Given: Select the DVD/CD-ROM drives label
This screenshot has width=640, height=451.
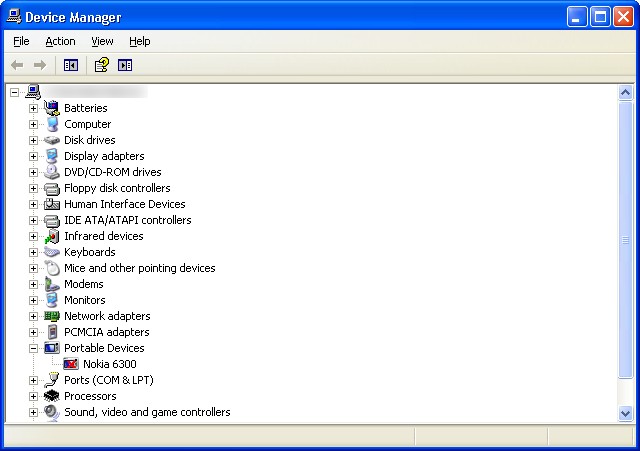Looking at the screenshot, I should point(113,172).
